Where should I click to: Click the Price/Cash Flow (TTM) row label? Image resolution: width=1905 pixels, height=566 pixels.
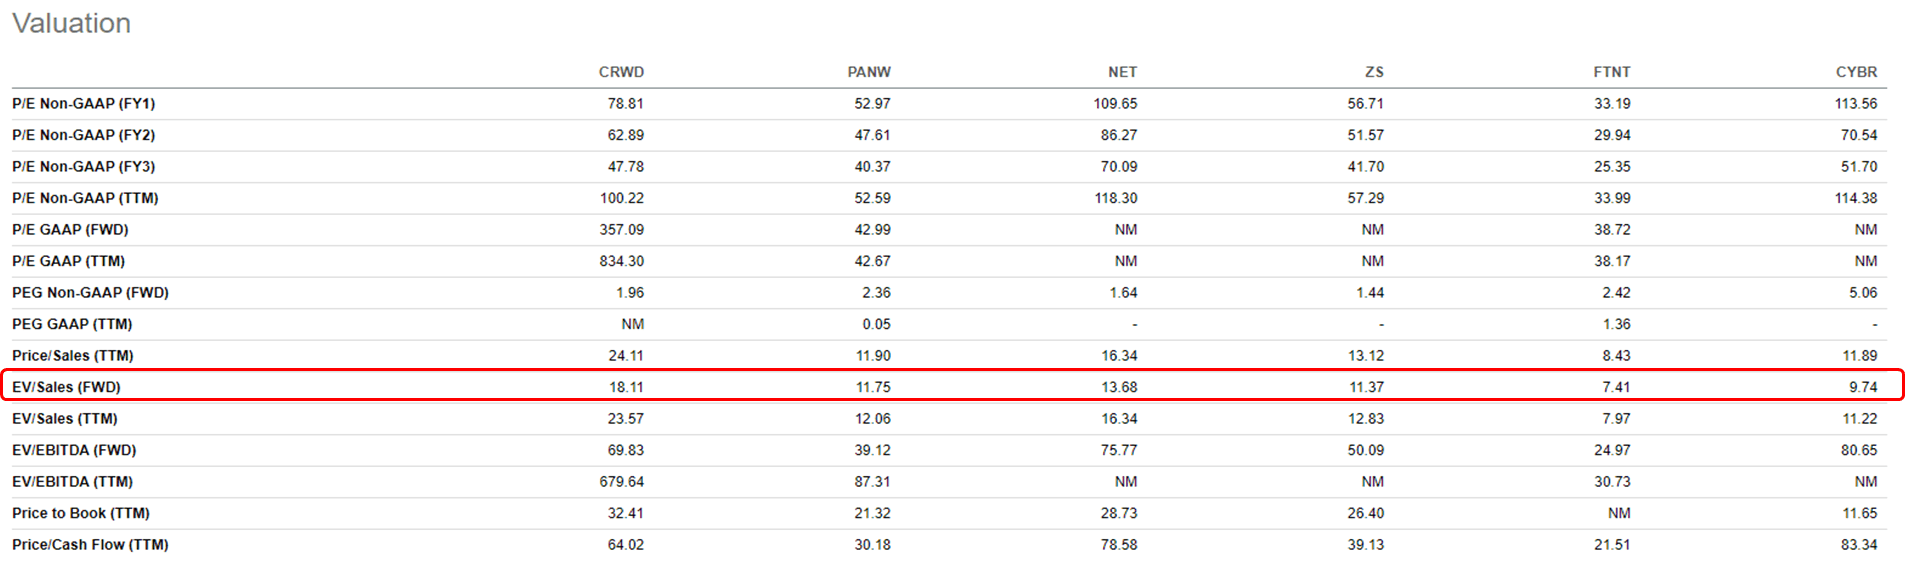90,545
